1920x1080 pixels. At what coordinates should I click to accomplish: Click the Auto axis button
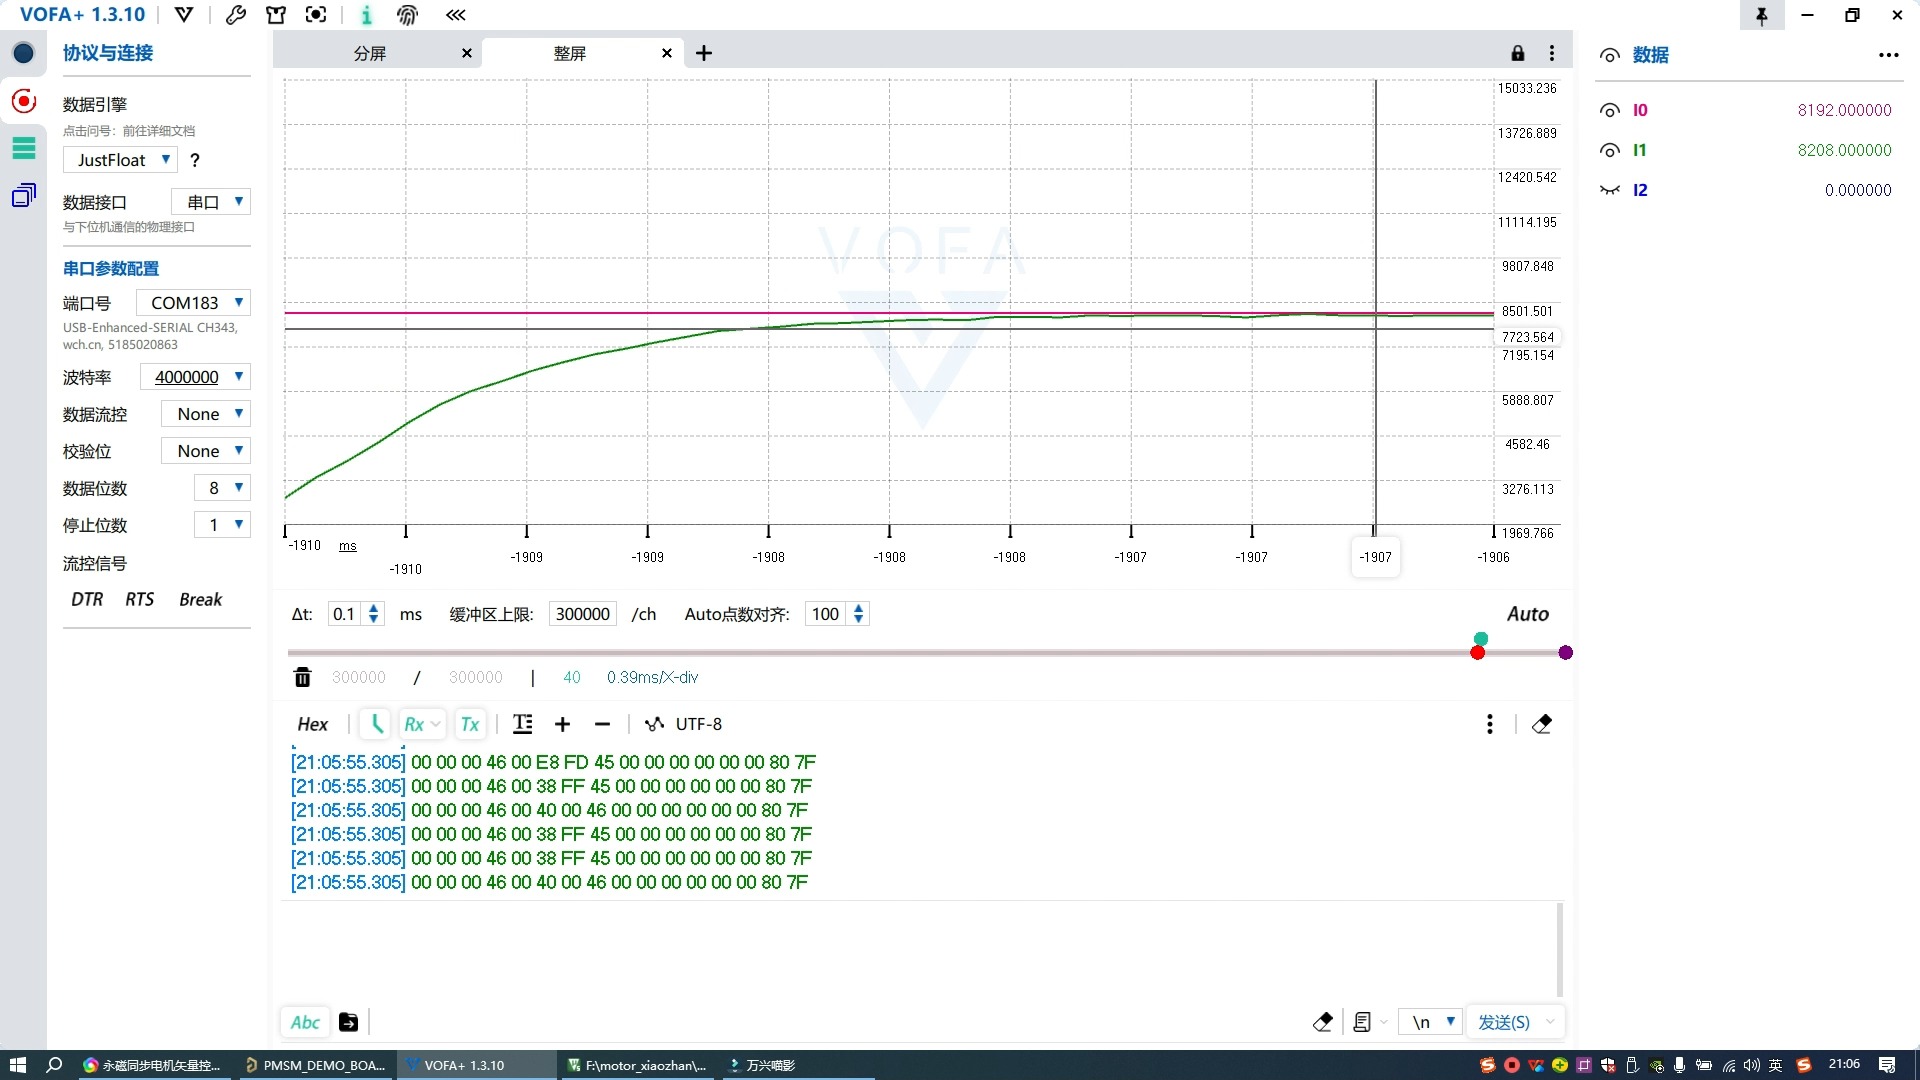1528,614
